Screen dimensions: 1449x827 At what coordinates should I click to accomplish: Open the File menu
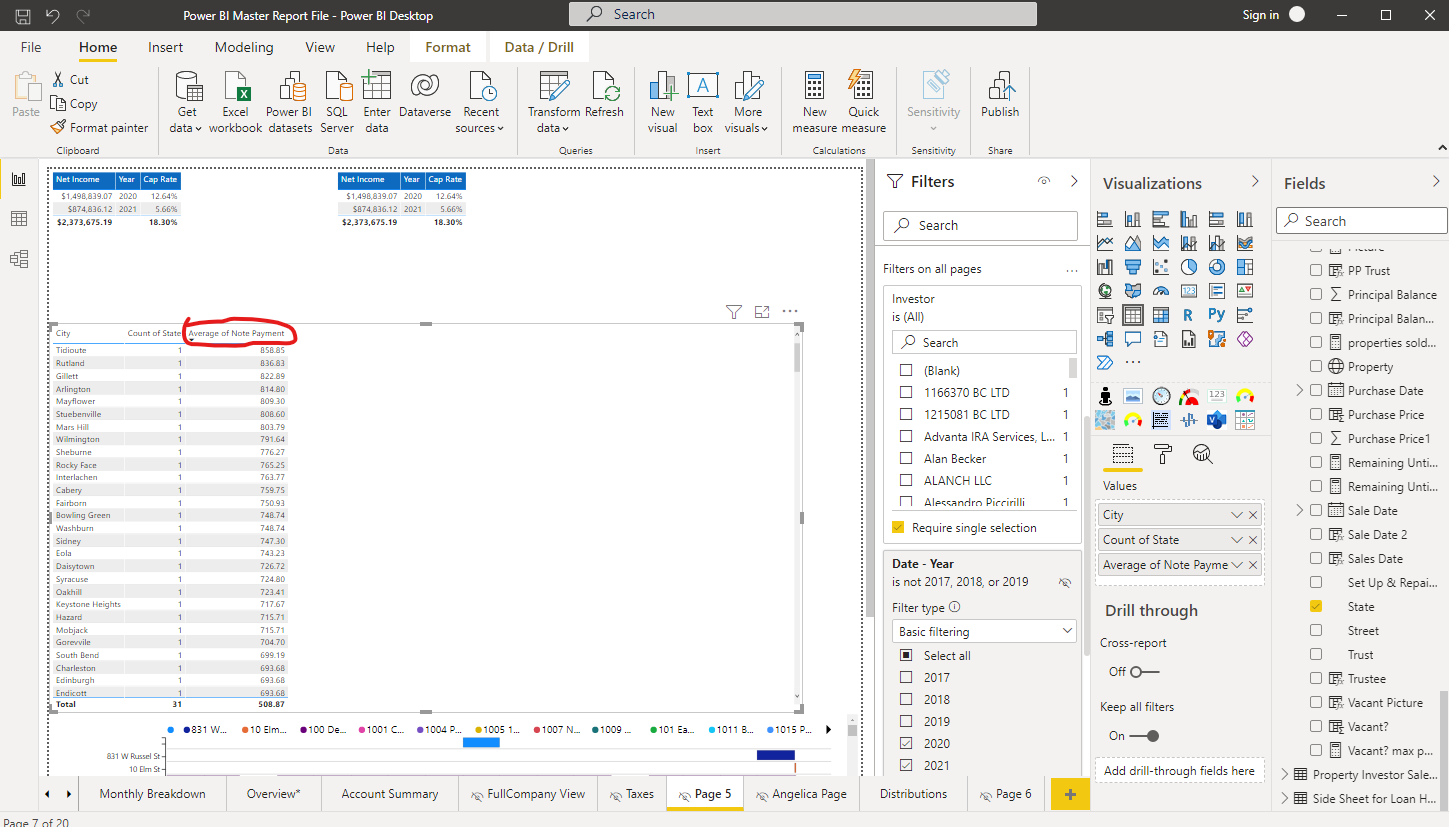(x=31, y=47)
